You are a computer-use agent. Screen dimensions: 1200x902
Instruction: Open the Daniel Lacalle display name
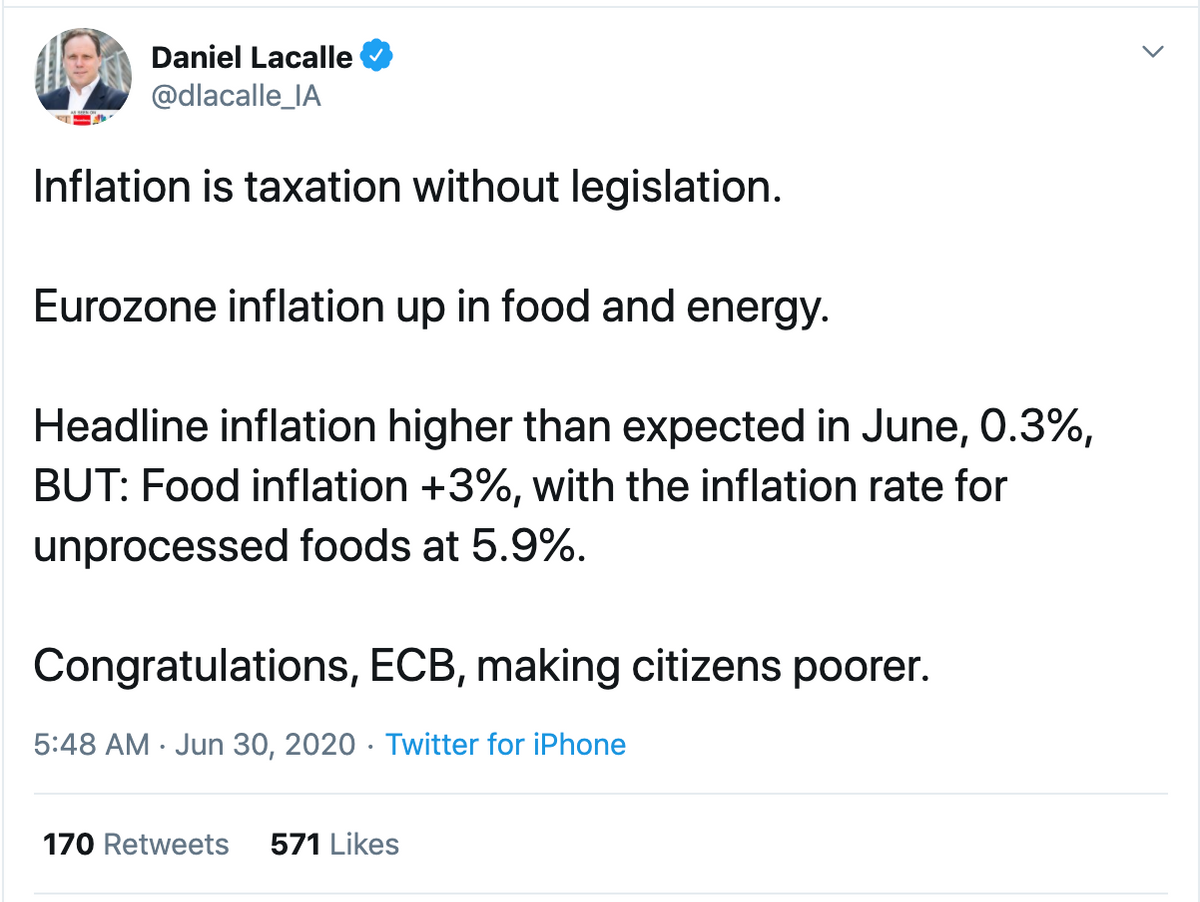(x=252, y=58)
